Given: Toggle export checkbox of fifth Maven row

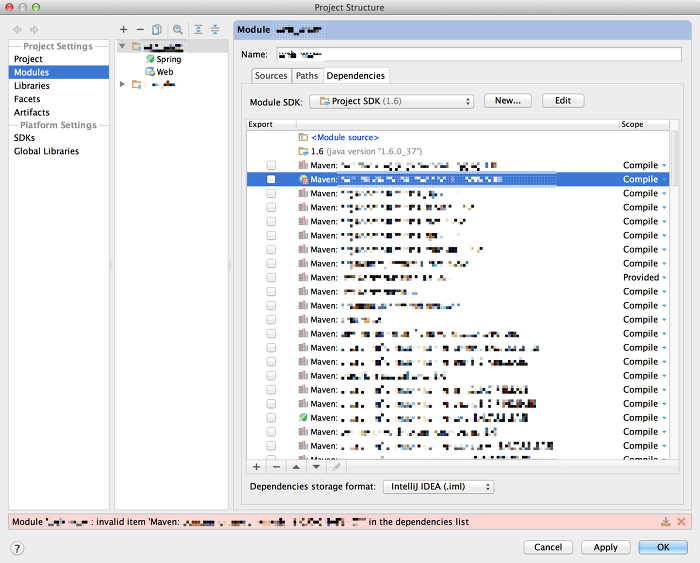Looking at the screenshot, I should pos(271,221).
